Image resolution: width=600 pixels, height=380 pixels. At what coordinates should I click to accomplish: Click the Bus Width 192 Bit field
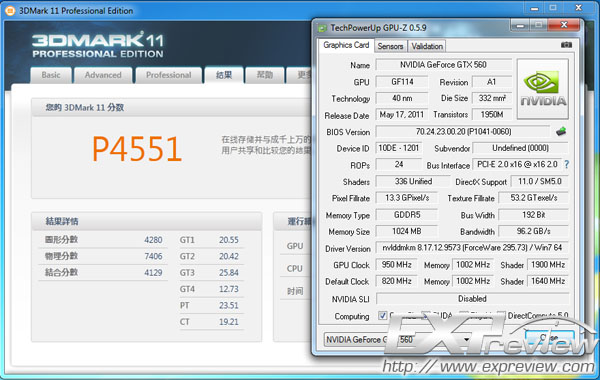click(x=534, y=215)
